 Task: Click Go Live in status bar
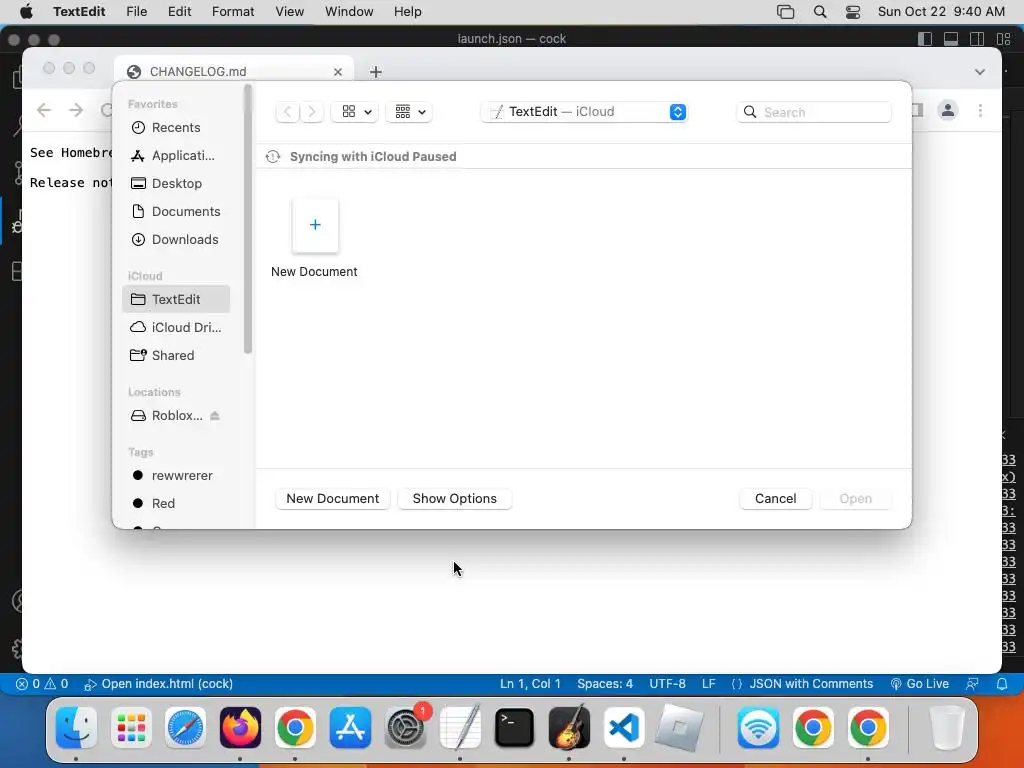[920, 684]
